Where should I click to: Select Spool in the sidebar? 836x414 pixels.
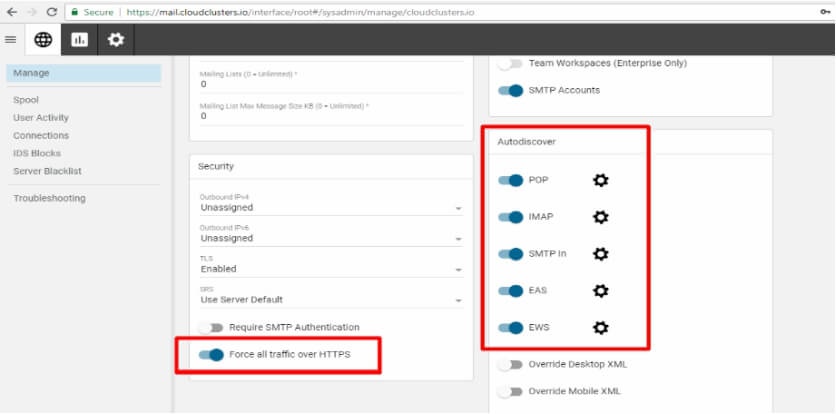point(26,100)
